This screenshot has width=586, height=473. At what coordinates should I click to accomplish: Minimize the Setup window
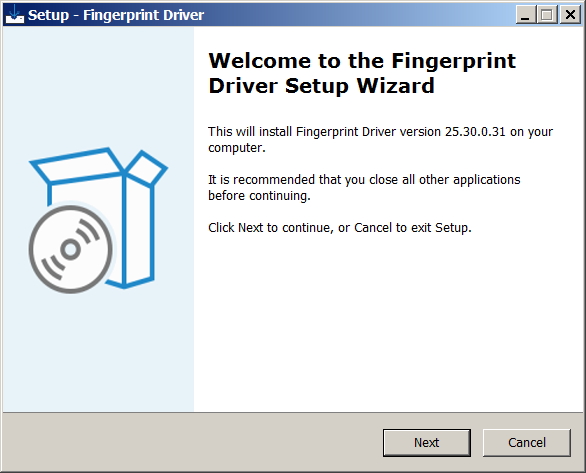click(x=525, y=15)
